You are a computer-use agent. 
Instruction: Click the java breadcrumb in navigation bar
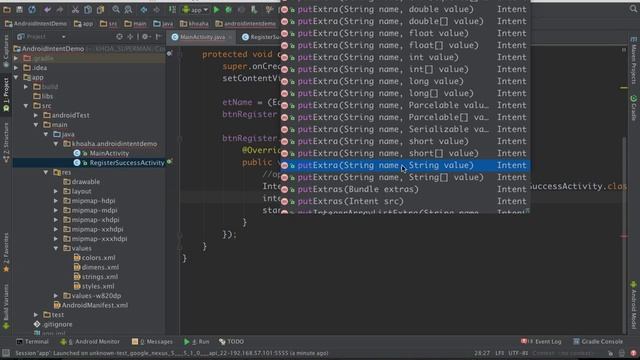(x=163, y=24)
